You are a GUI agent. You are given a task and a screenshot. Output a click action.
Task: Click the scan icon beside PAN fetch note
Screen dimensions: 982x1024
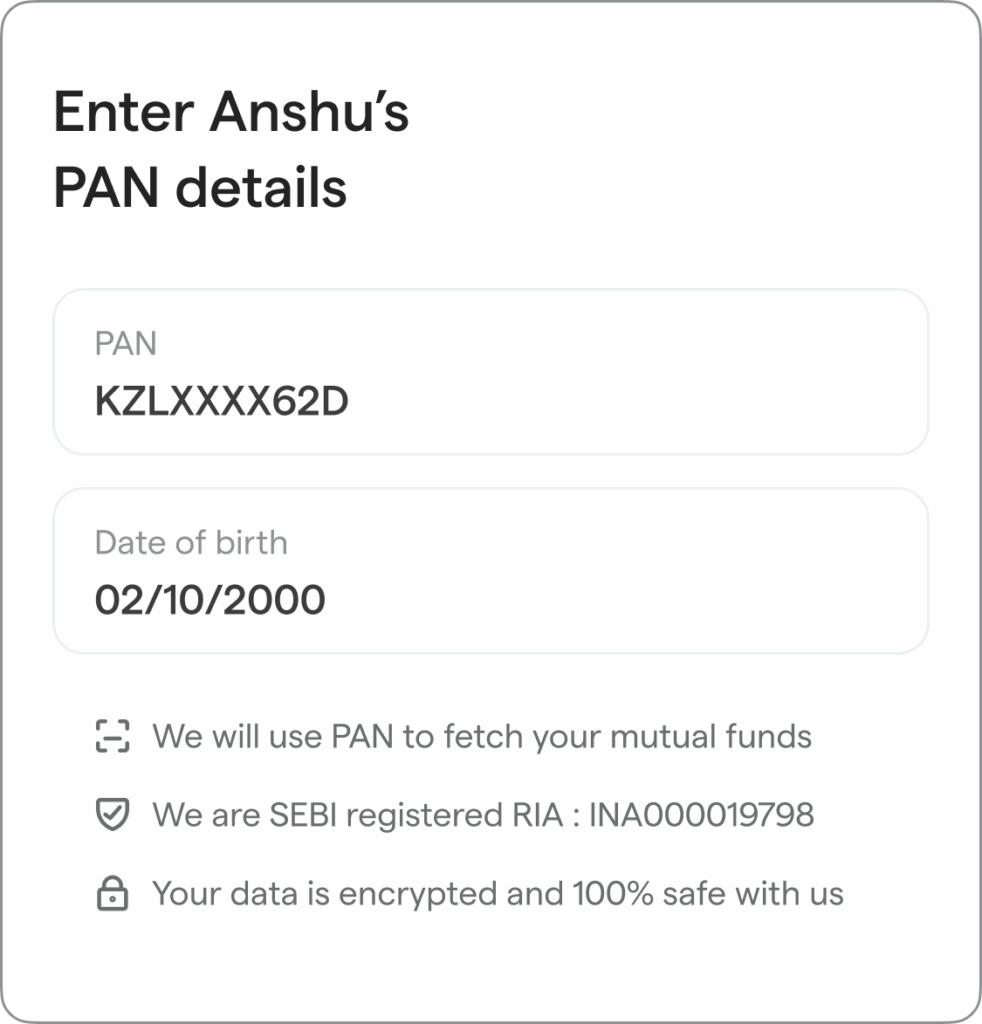pos(112,737)
